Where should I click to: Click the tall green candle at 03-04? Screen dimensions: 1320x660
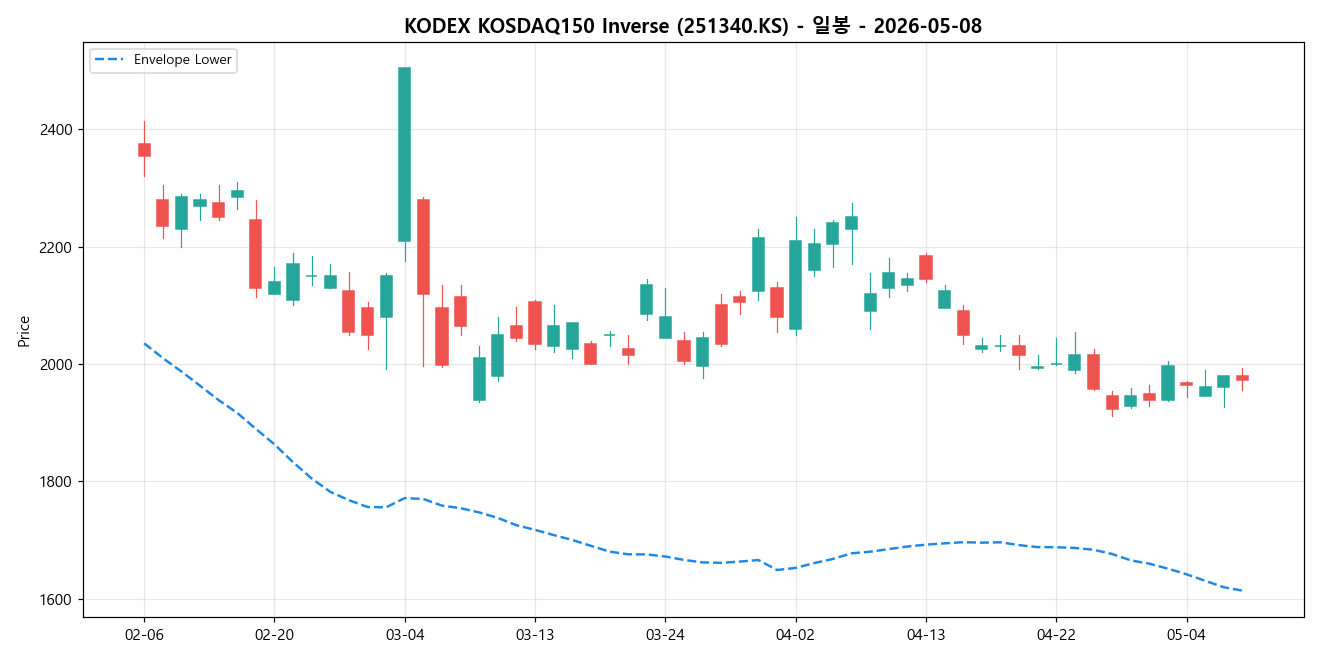click(x=404, y=154)
